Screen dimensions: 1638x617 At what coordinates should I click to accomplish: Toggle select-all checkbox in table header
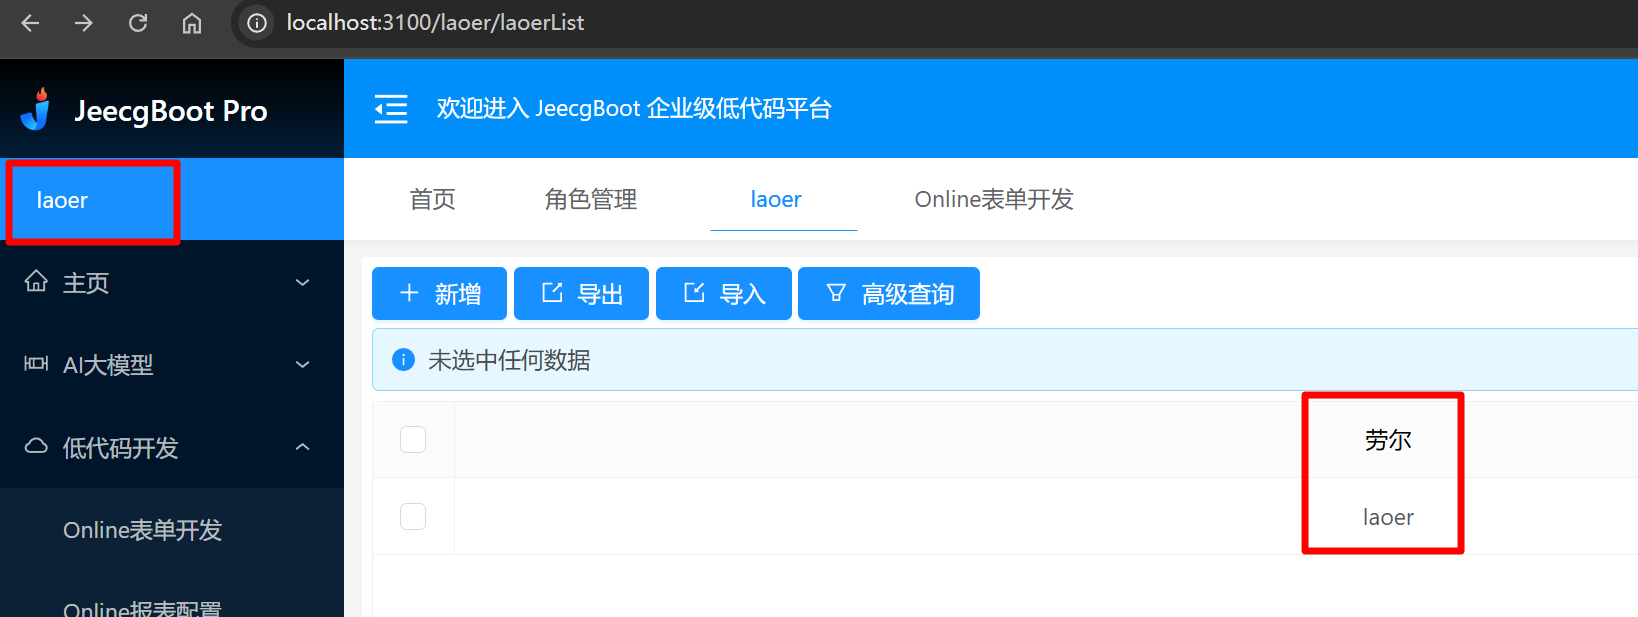point(413,439)
